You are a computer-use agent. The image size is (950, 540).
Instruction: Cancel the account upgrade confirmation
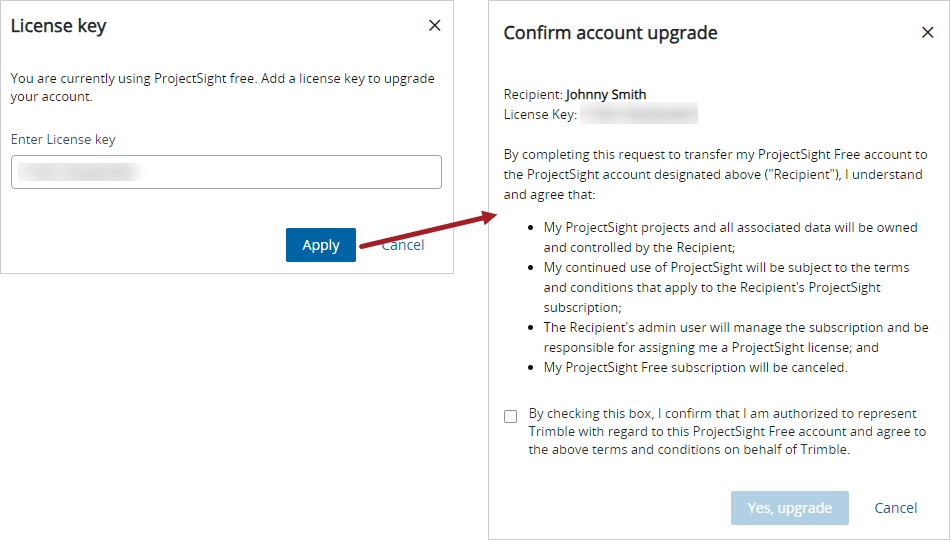[895, 508]
